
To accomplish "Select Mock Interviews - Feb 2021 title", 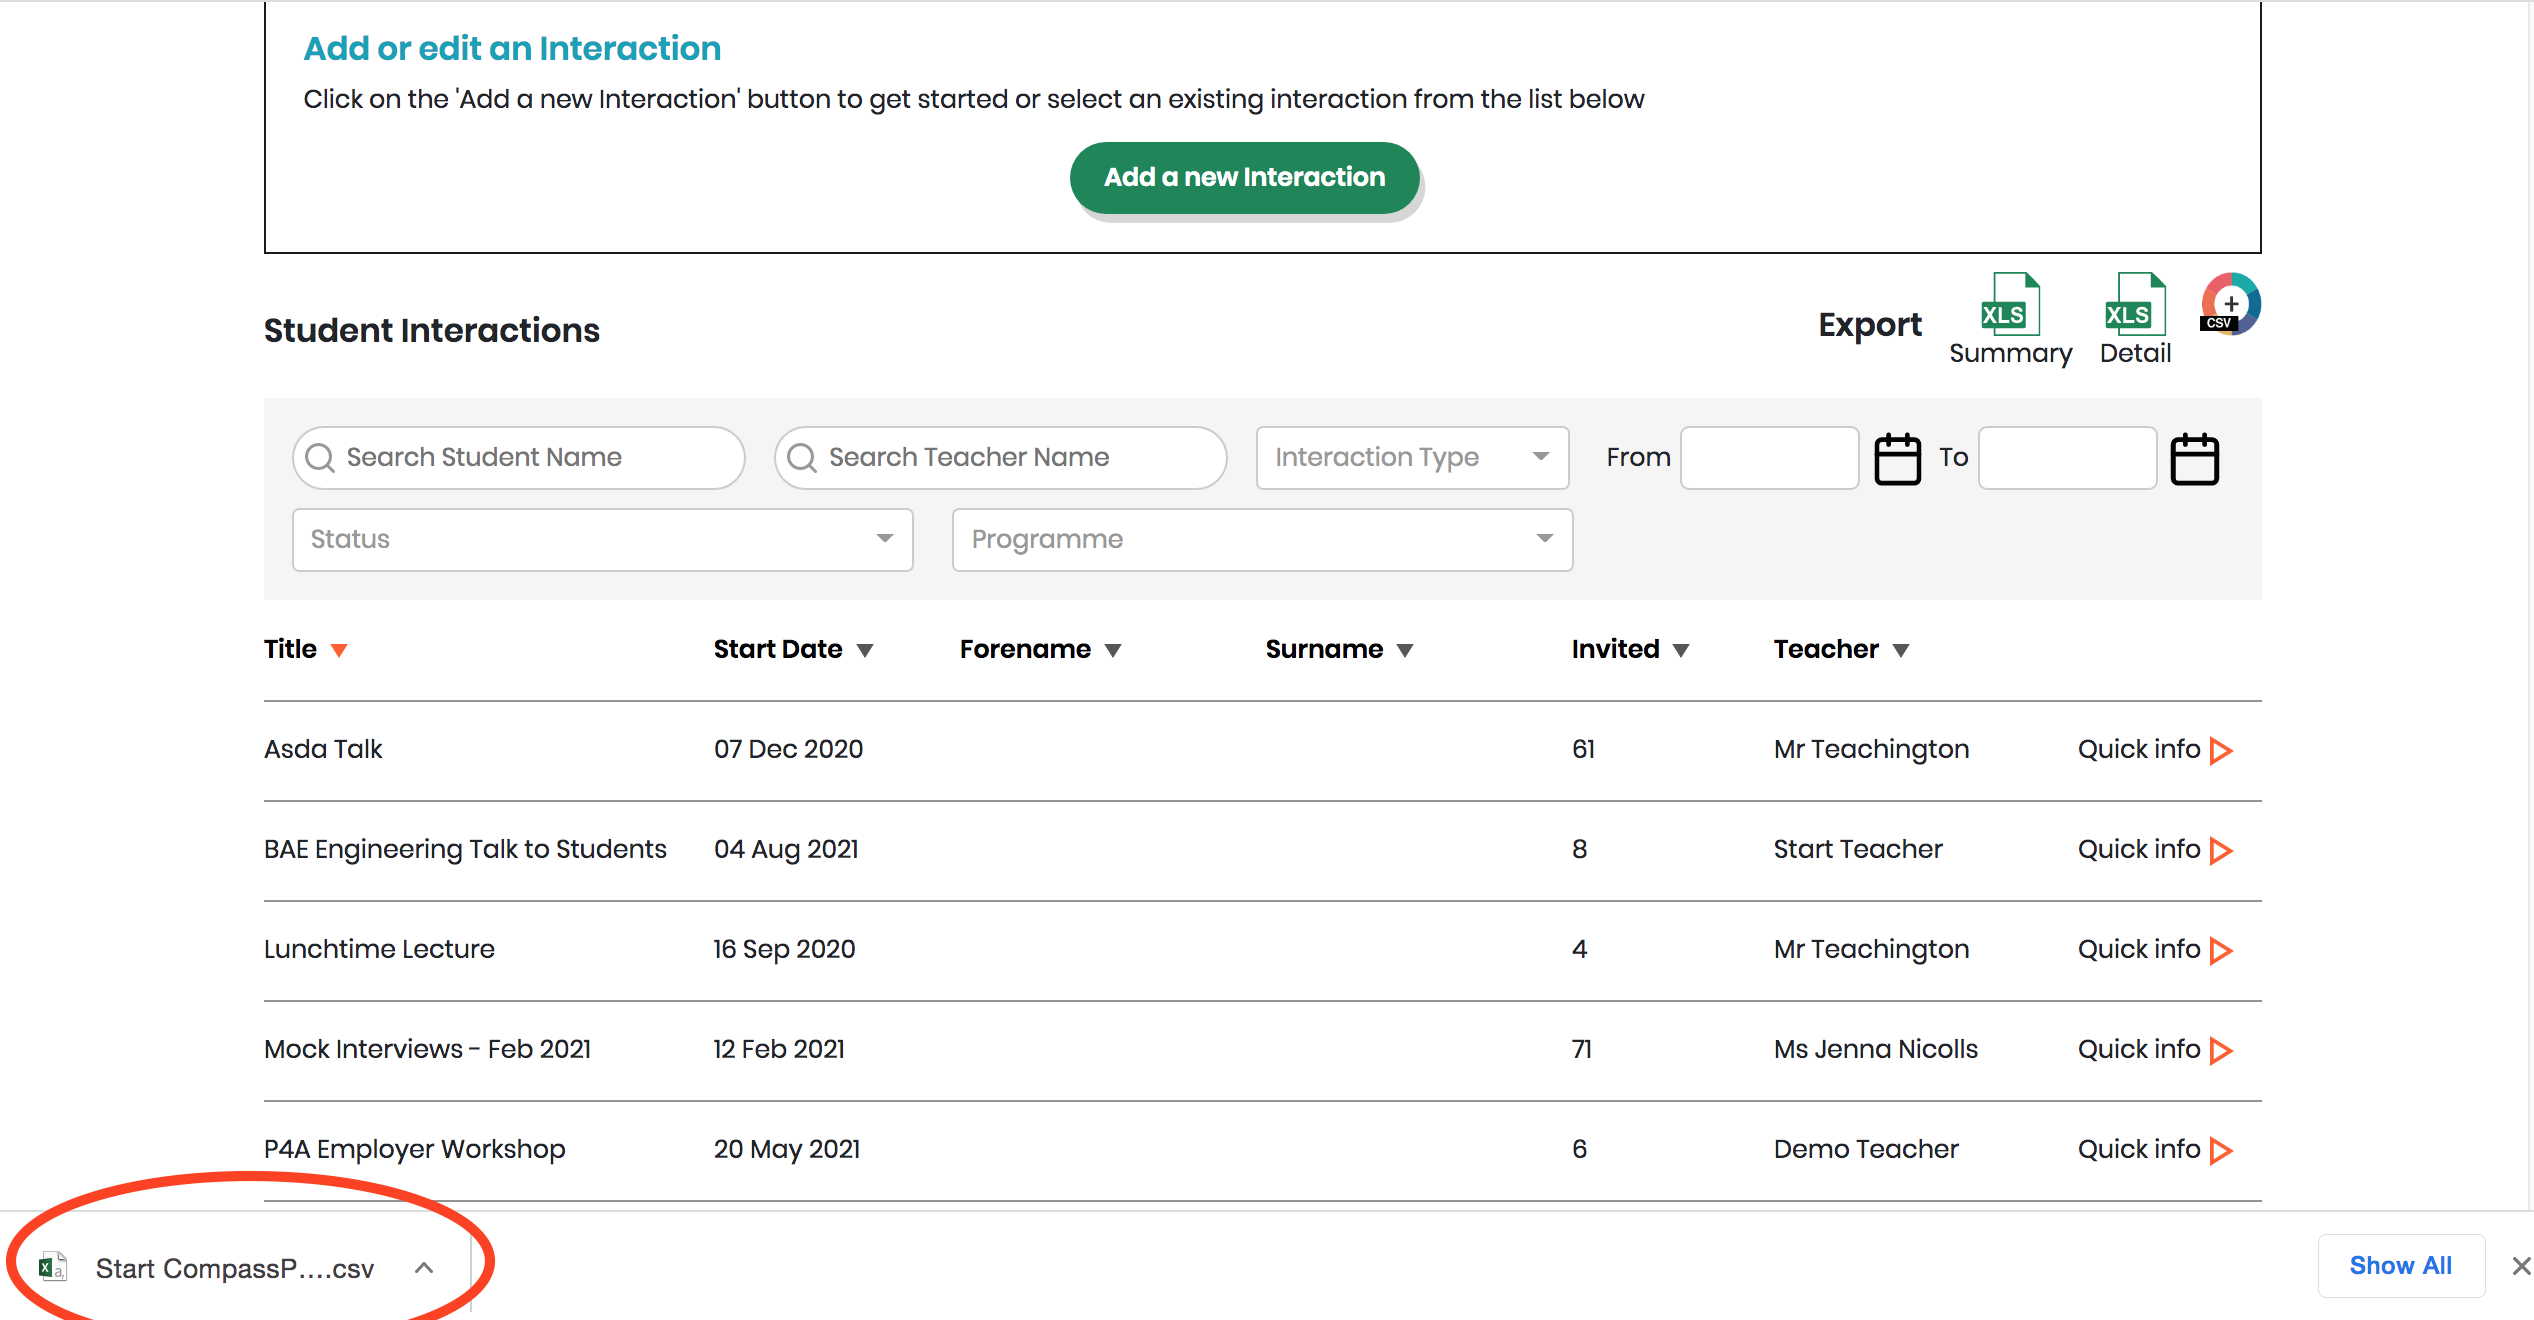I will click(x=427, y=1049).
